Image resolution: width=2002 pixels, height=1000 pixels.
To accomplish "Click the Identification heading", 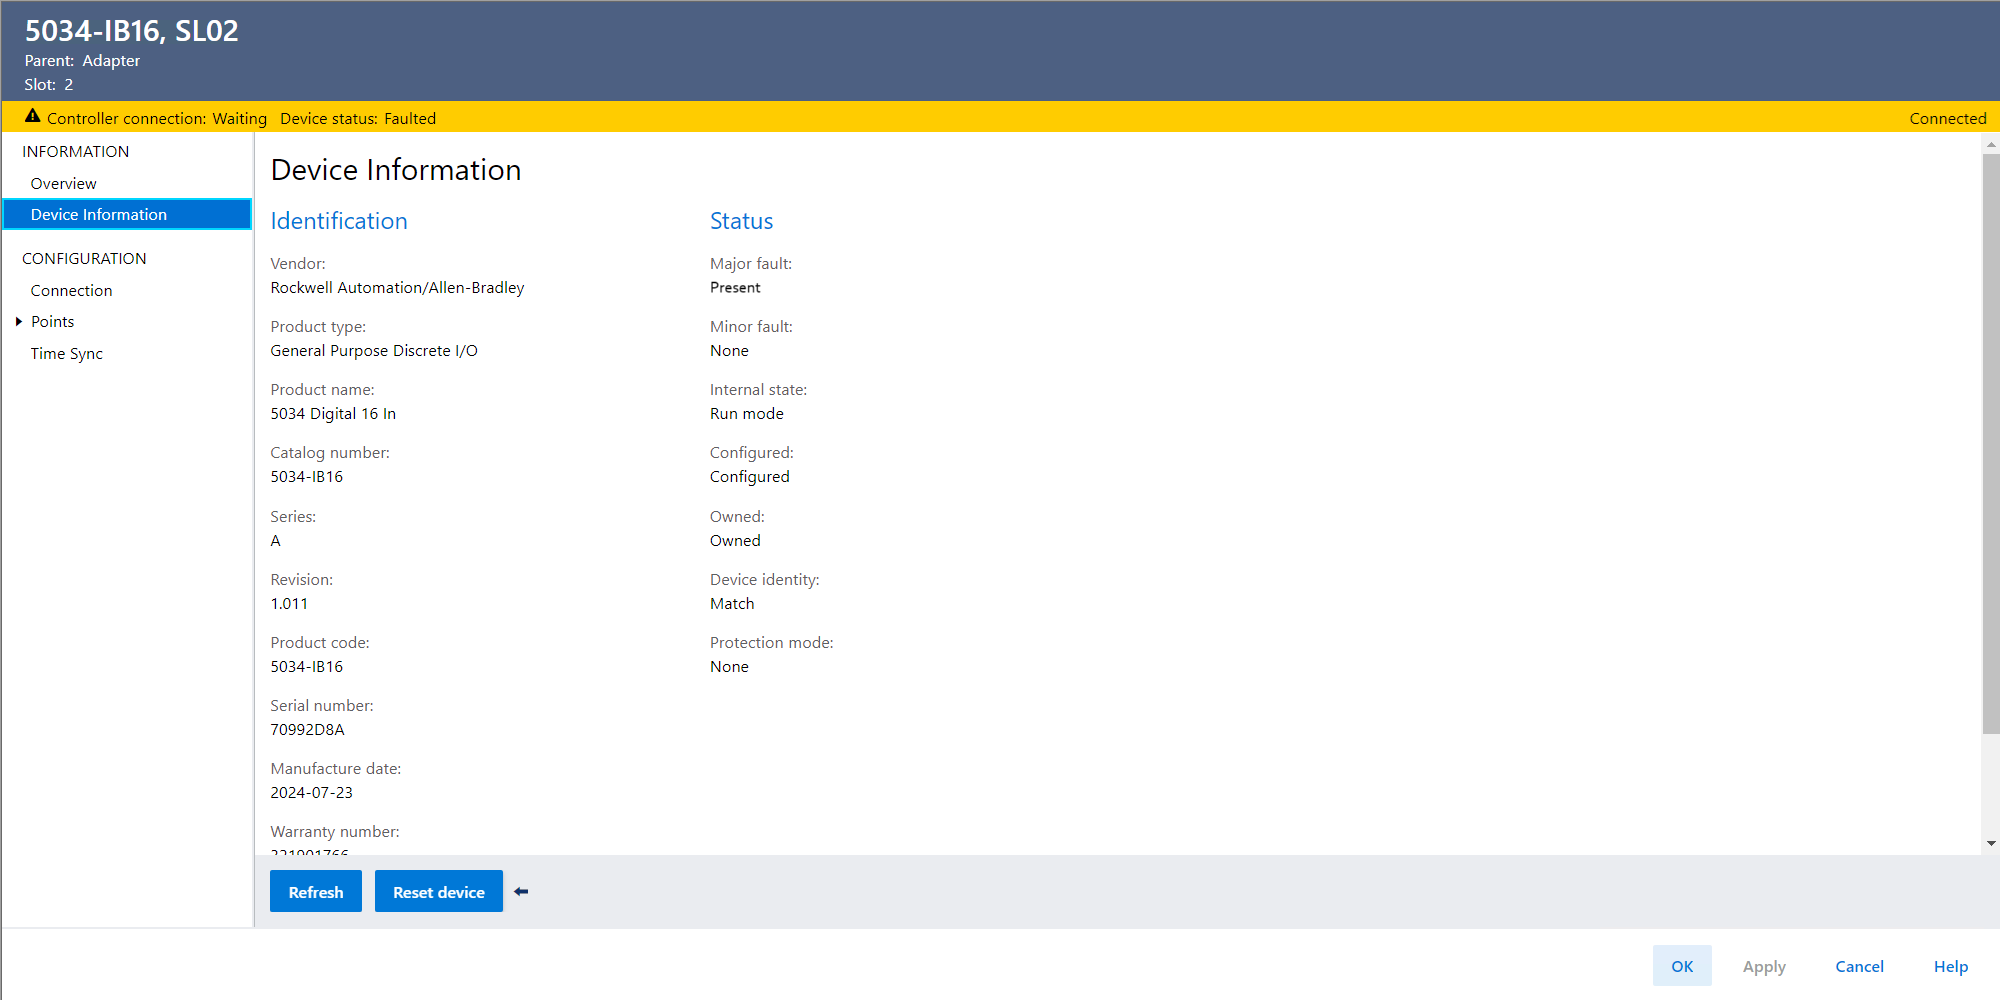I will point(339,221).
